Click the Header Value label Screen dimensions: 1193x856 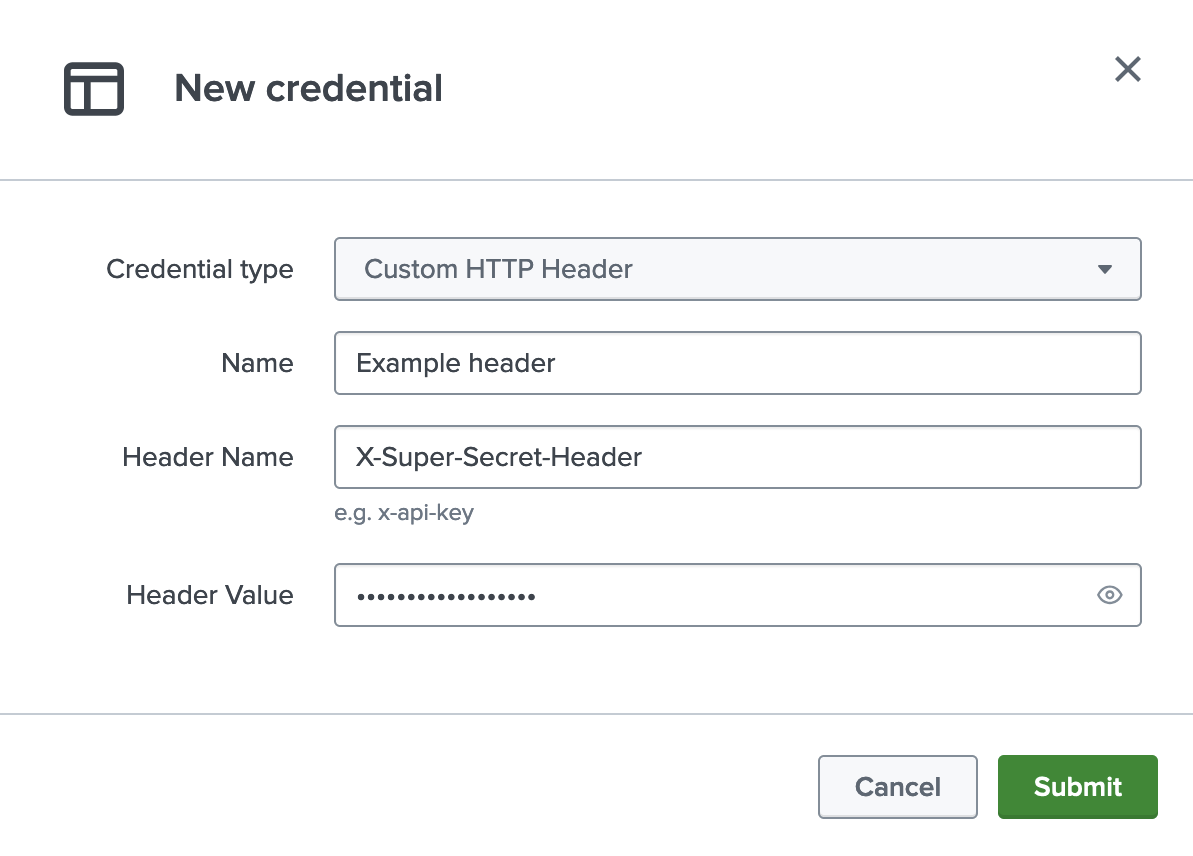click(209, 595)
